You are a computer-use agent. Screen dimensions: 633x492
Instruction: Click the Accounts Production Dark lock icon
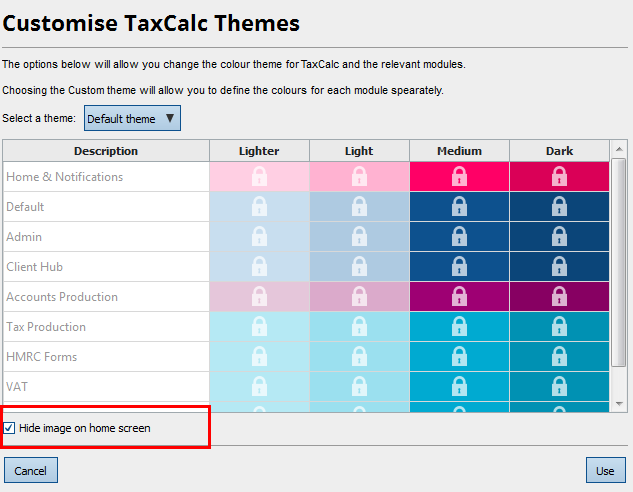pos(560,296)
